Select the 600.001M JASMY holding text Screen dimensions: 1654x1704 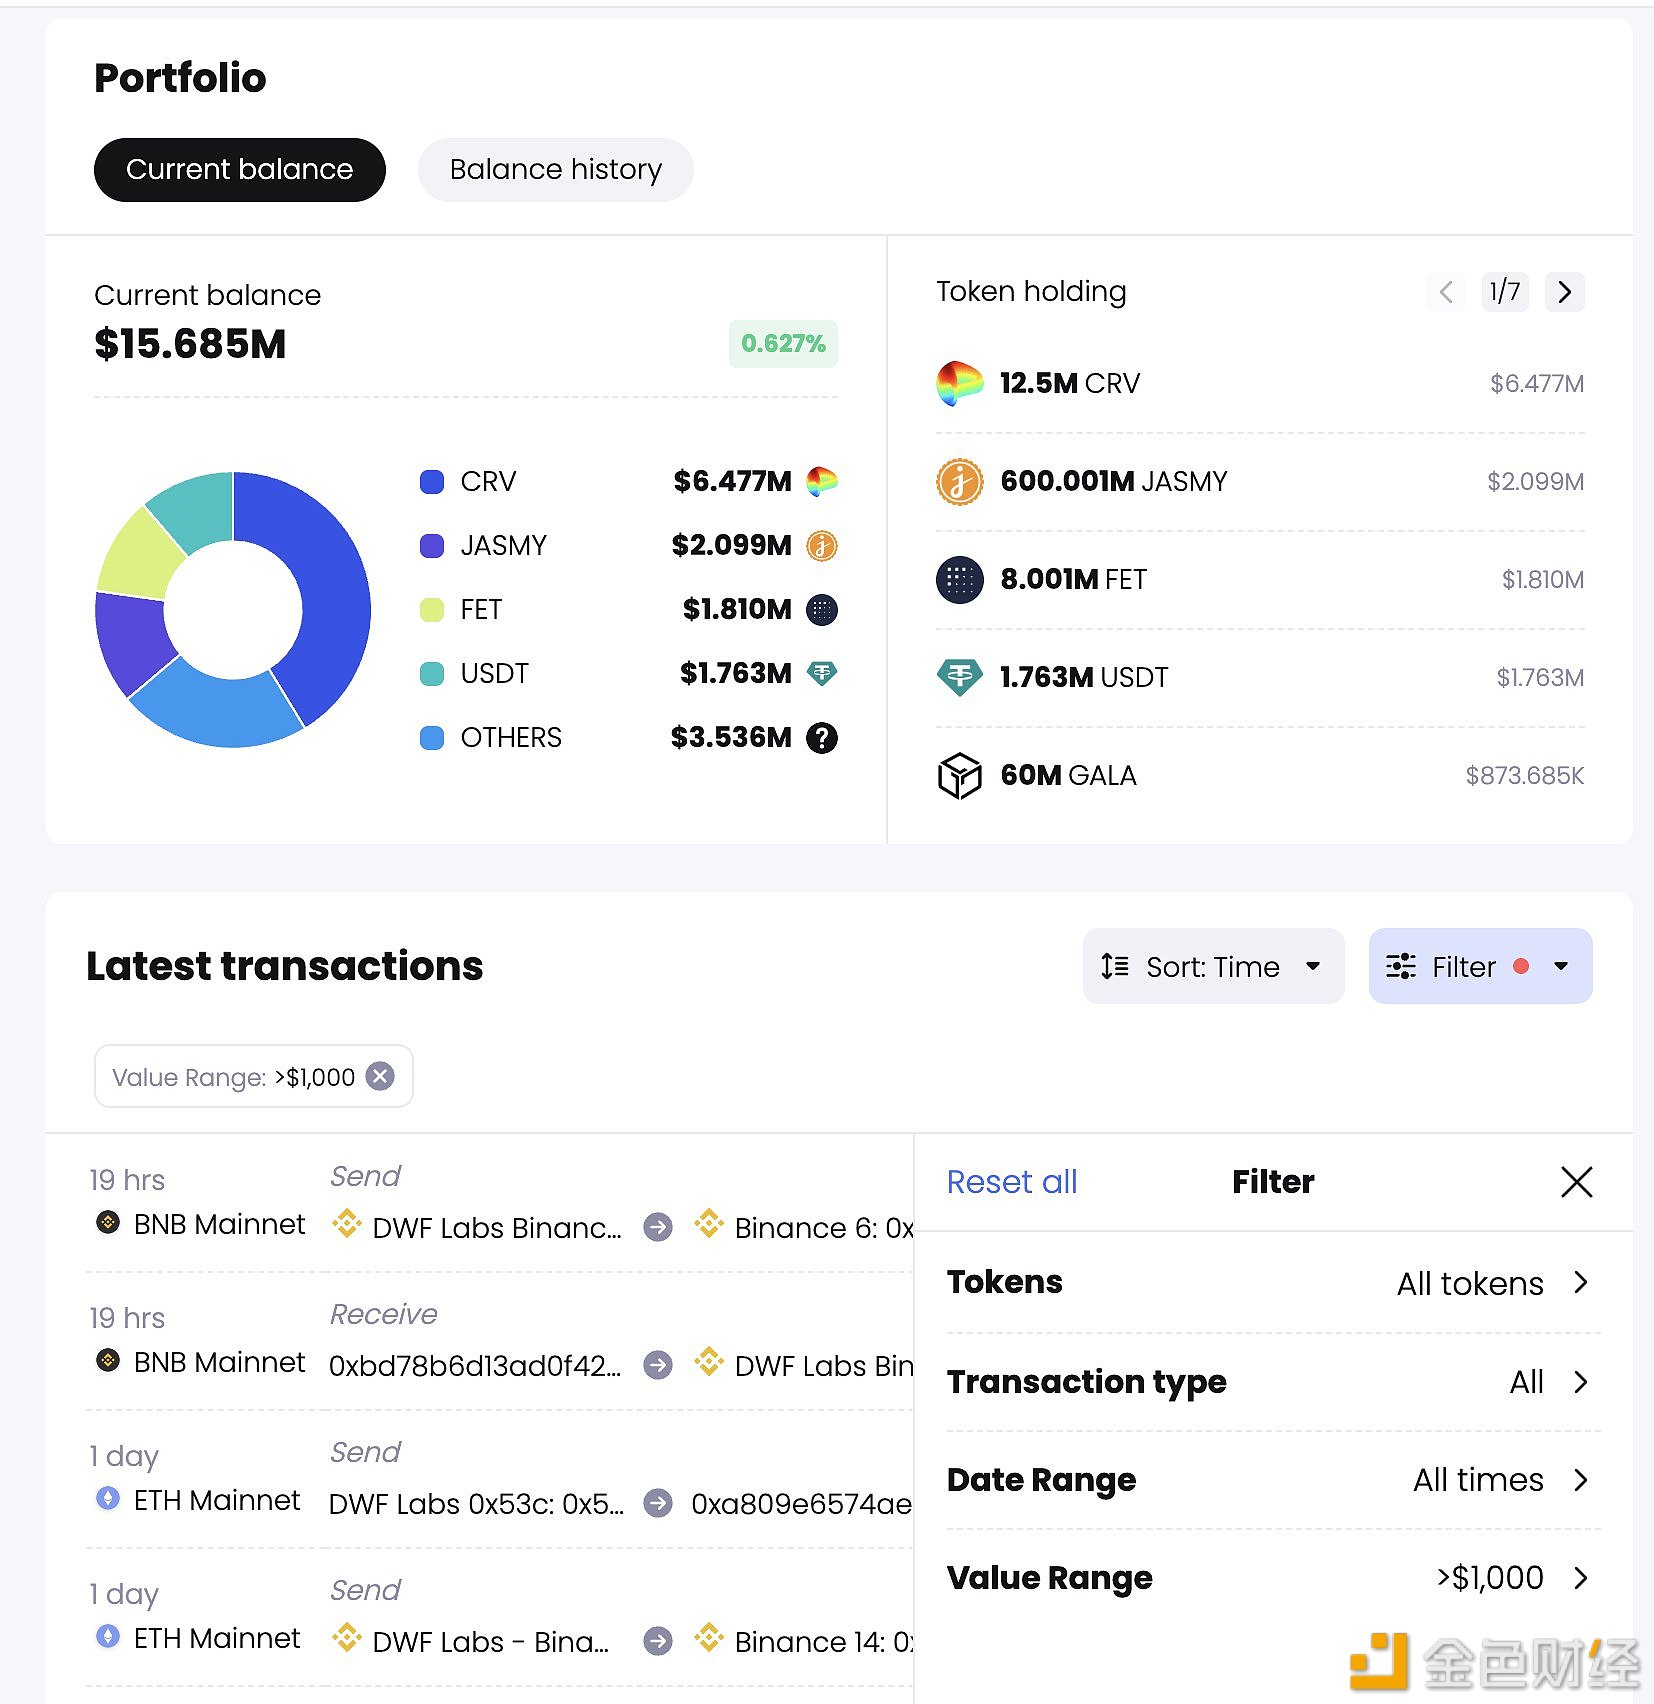pyautogui.click(x=1114, y=481)
